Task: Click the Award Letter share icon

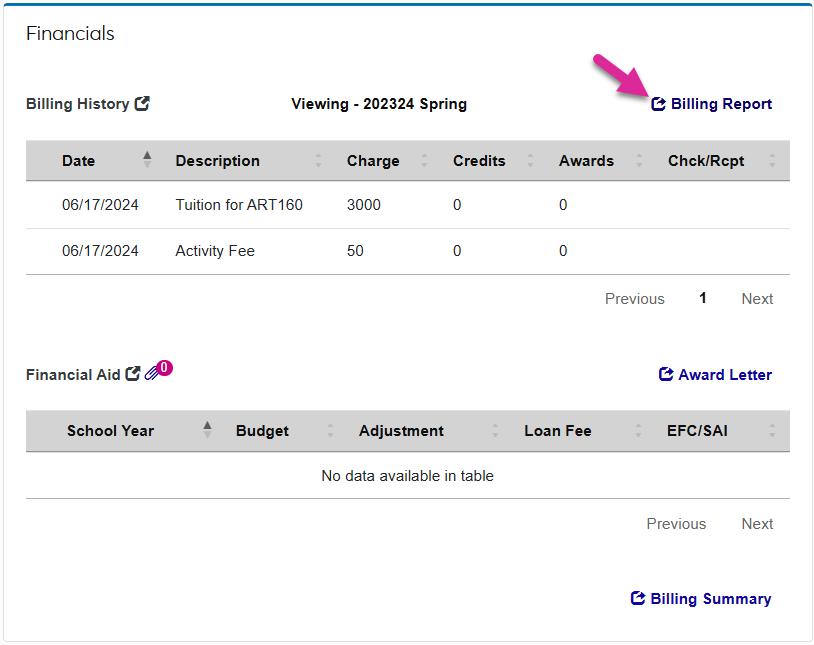Action: point(666,374)
